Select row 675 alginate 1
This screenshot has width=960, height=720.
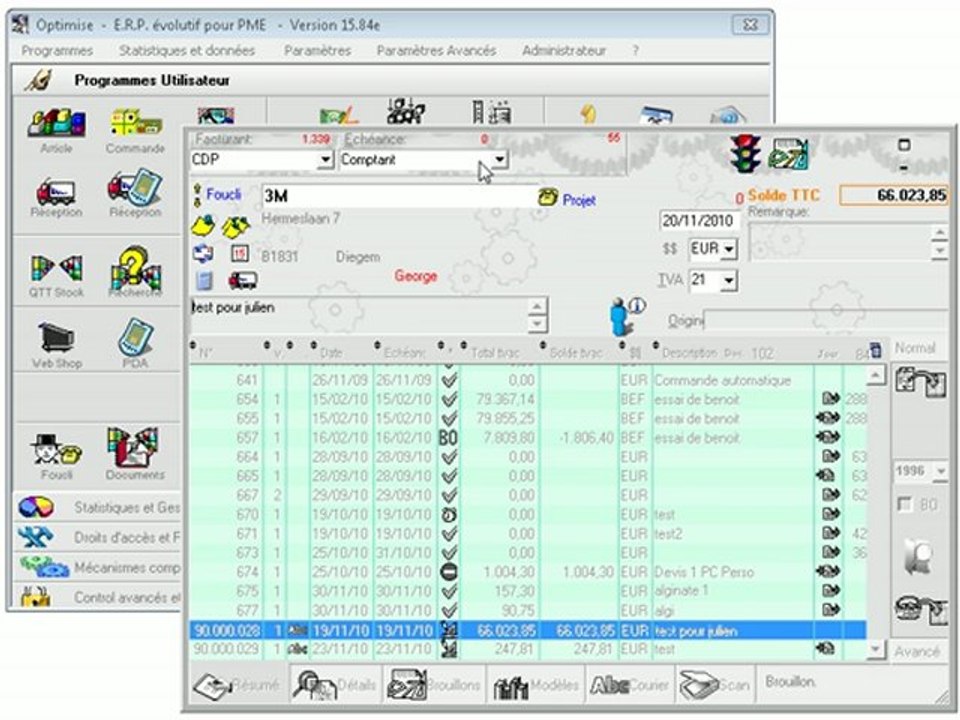[x=528, y=591]
